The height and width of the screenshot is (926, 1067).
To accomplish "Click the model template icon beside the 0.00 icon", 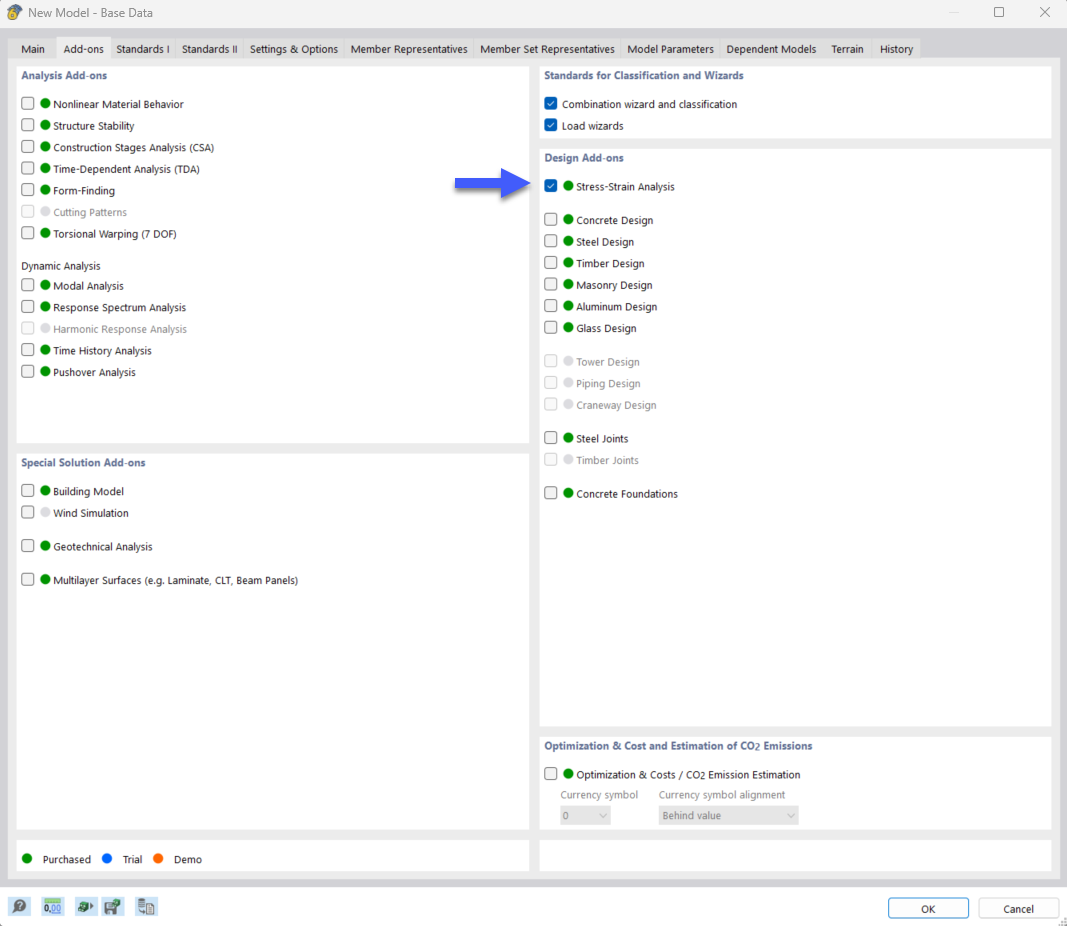I will click(83, 906).
